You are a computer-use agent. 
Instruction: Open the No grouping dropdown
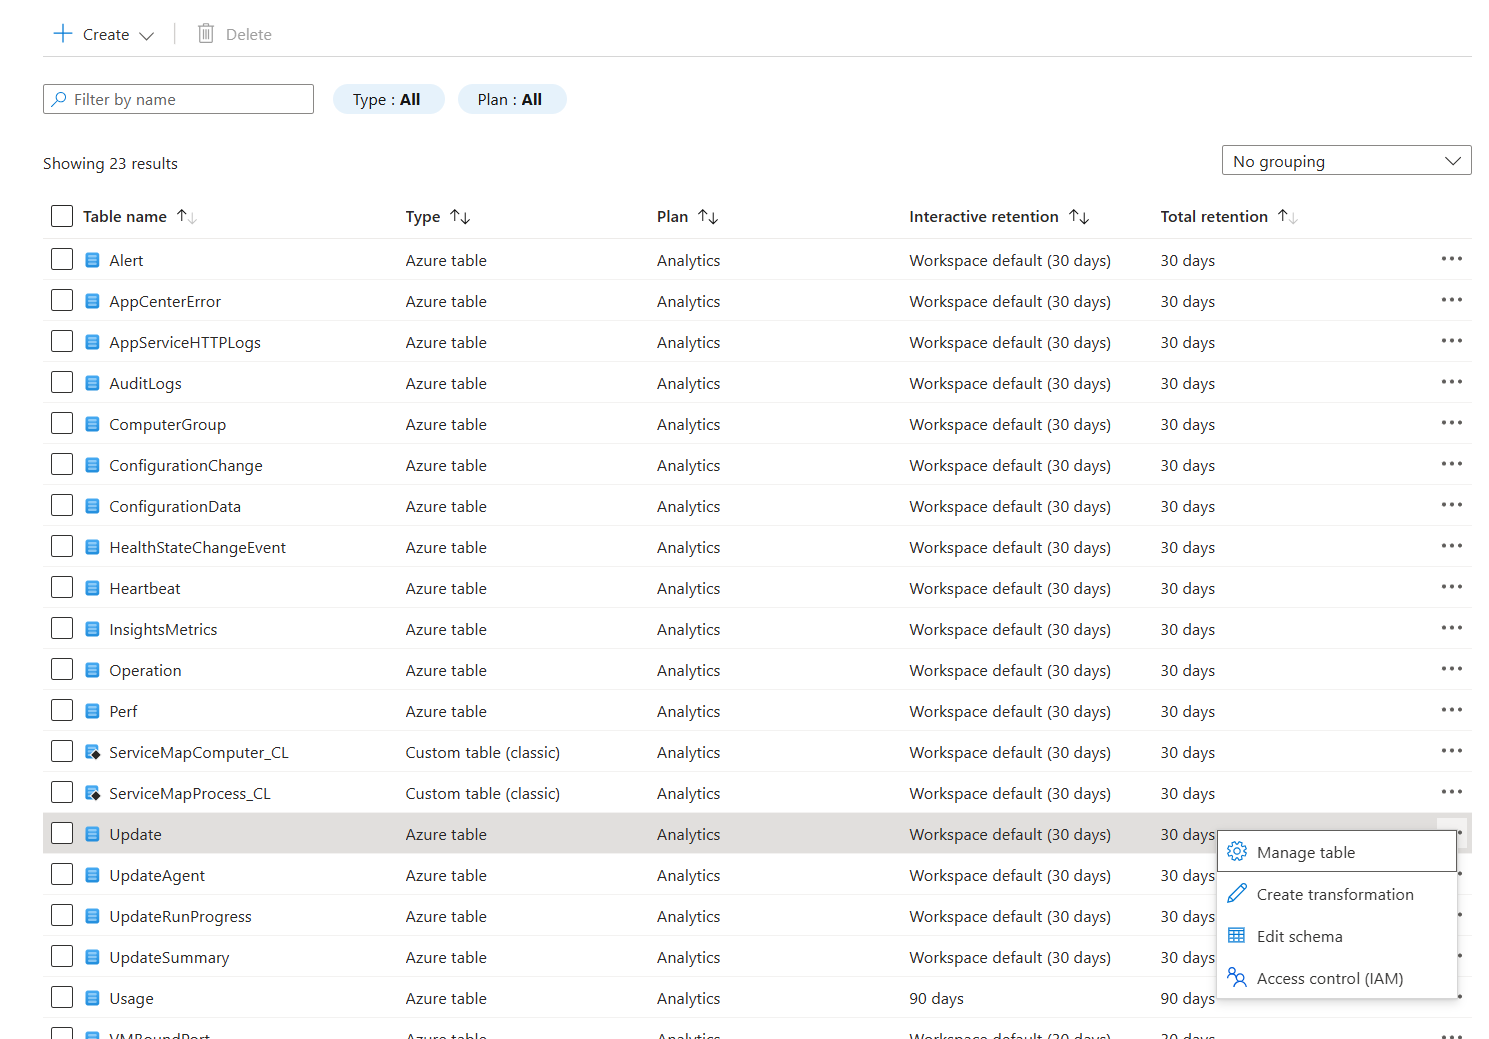1346,161
